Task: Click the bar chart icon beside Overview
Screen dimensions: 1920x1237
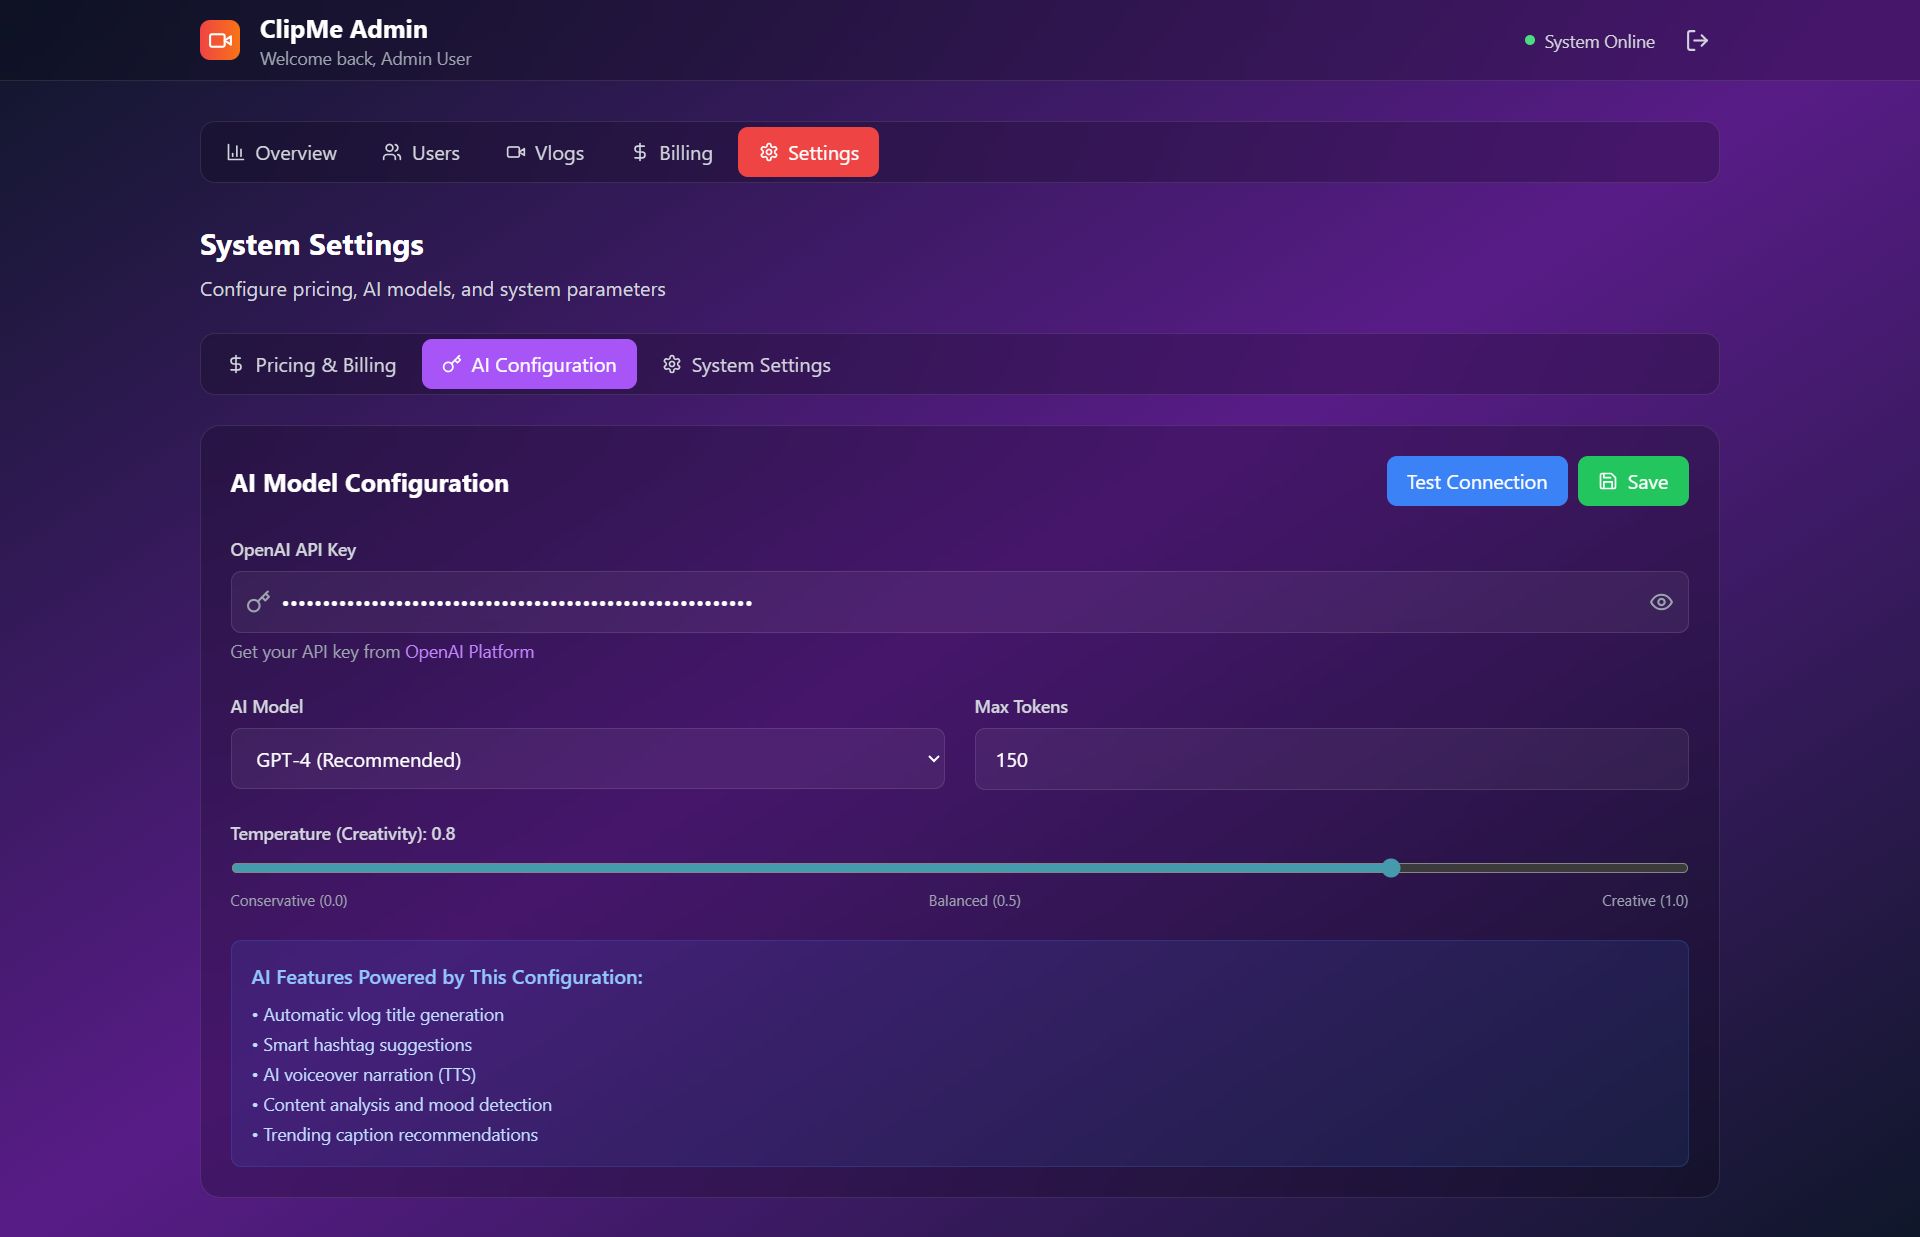Action: [x=235, y=152]
